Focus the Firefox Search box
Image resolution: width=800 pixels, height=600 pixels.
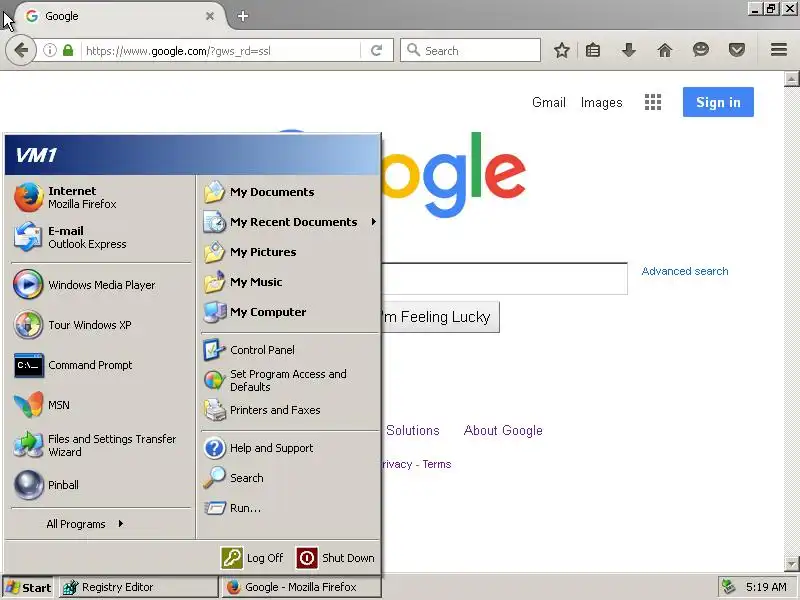coord(470,51)
